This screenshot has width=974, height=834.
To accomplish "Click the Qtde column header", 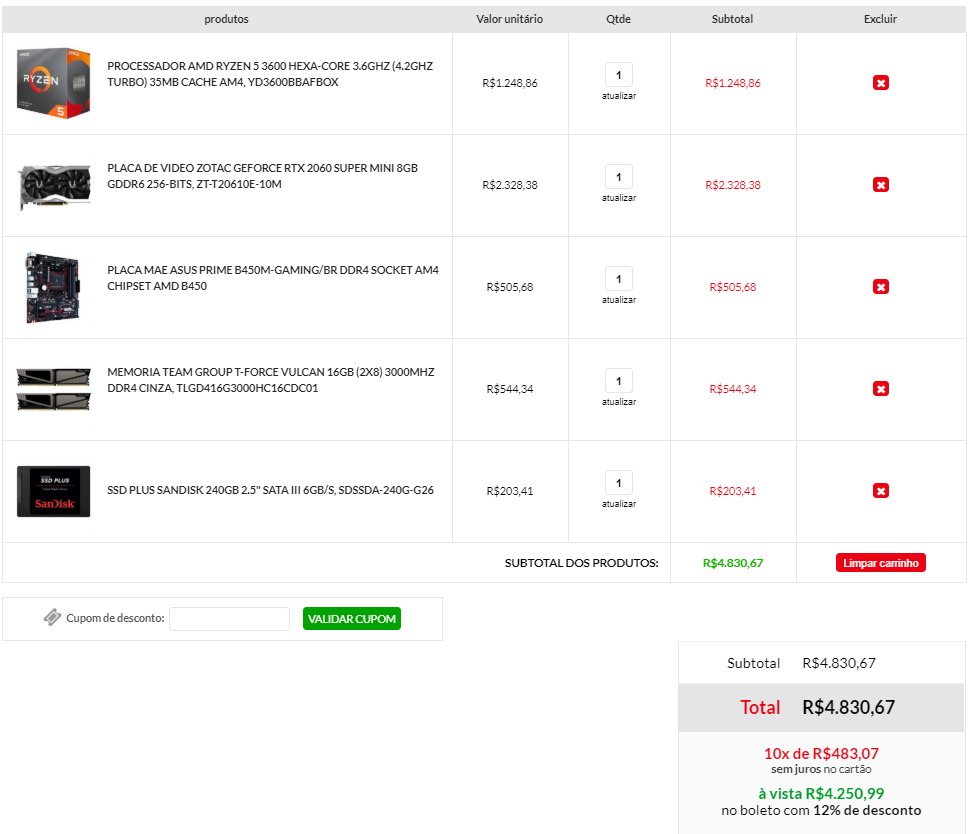I will pos(618,19).
